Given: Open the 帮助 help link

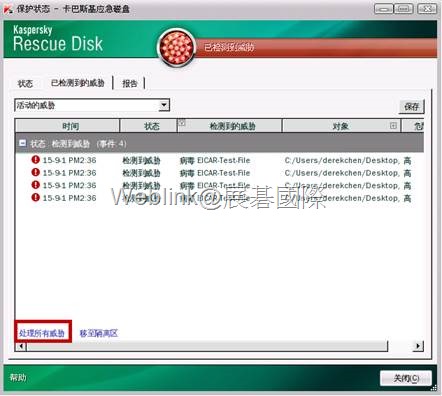Looking at the screenshot, I should click(17, 377).
